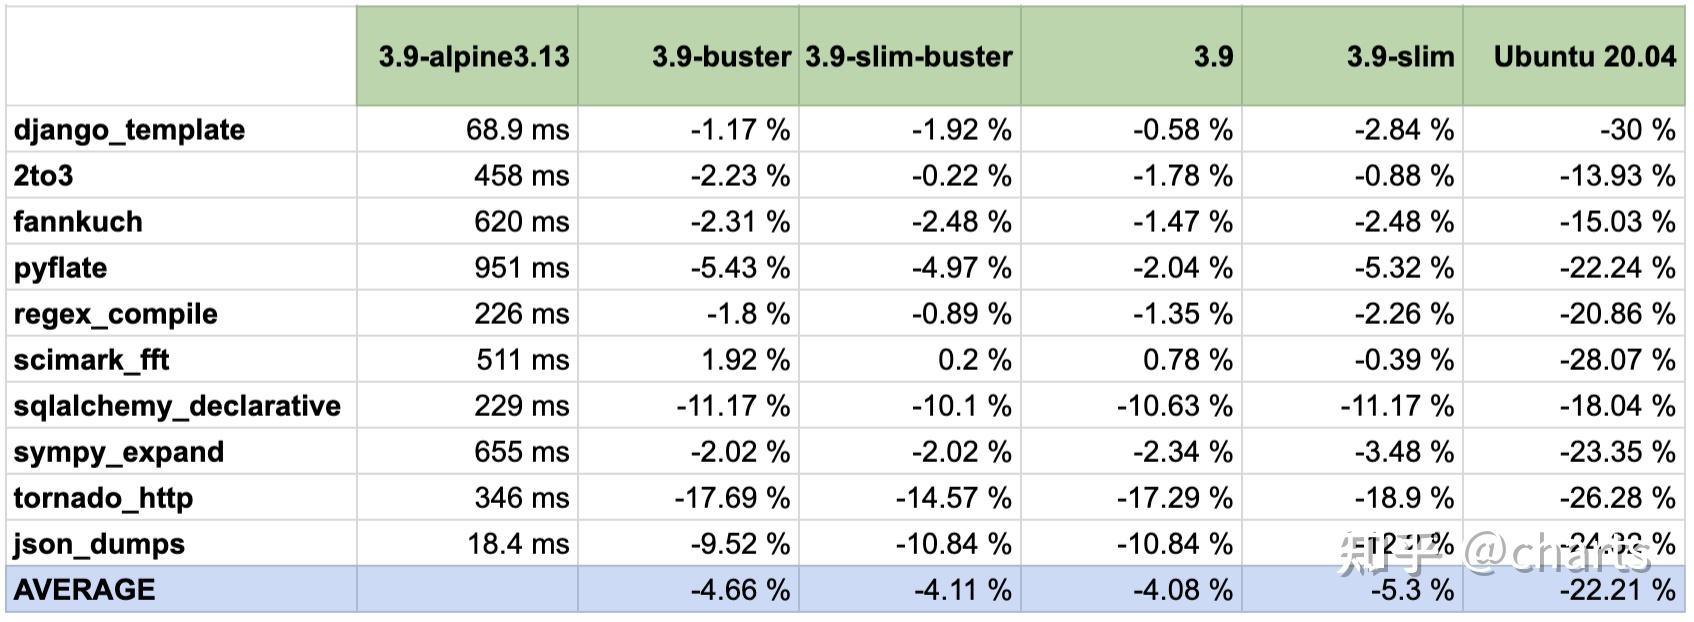
Task: Click the 68.9 ms cell
Action: coord(517,130)
